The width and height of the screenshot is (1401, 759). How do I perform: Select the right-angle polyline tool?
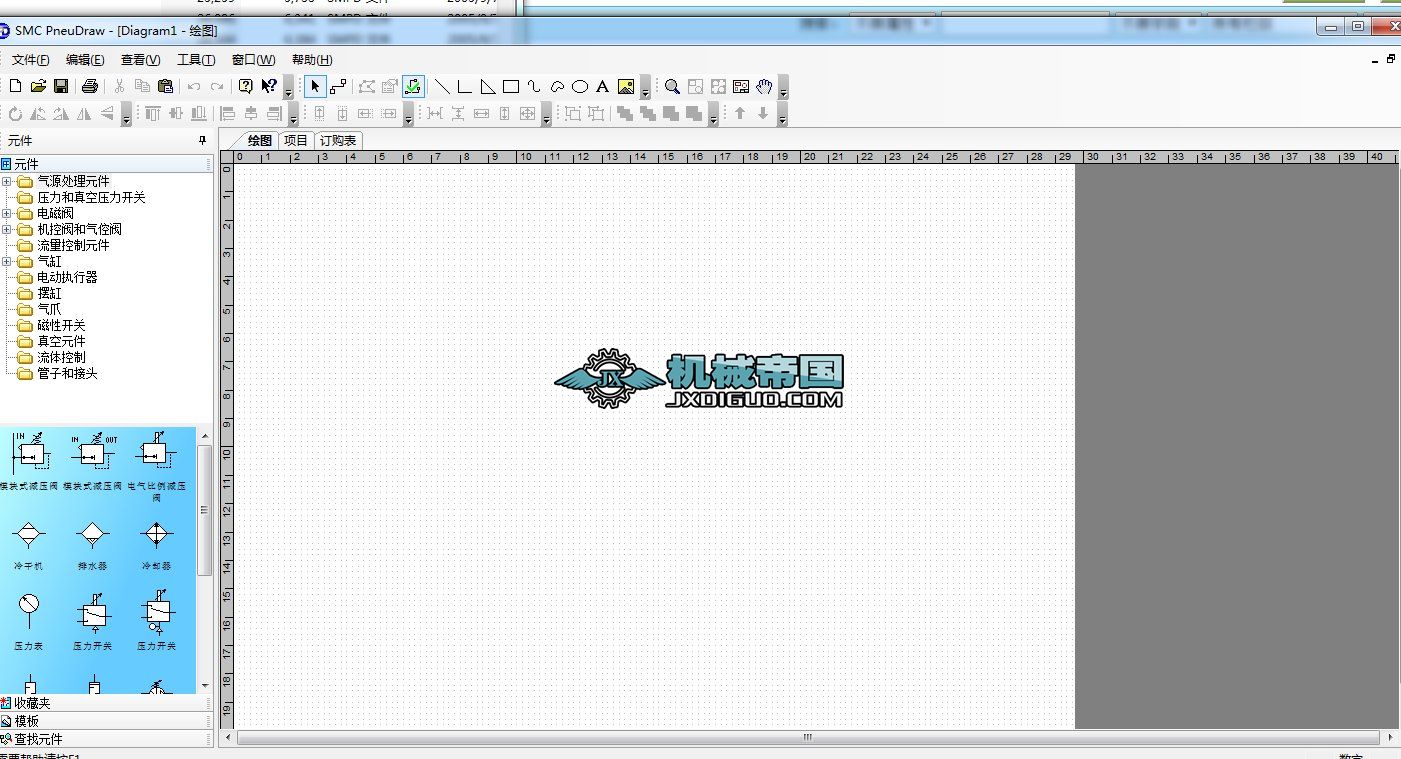tap(464, 87)
